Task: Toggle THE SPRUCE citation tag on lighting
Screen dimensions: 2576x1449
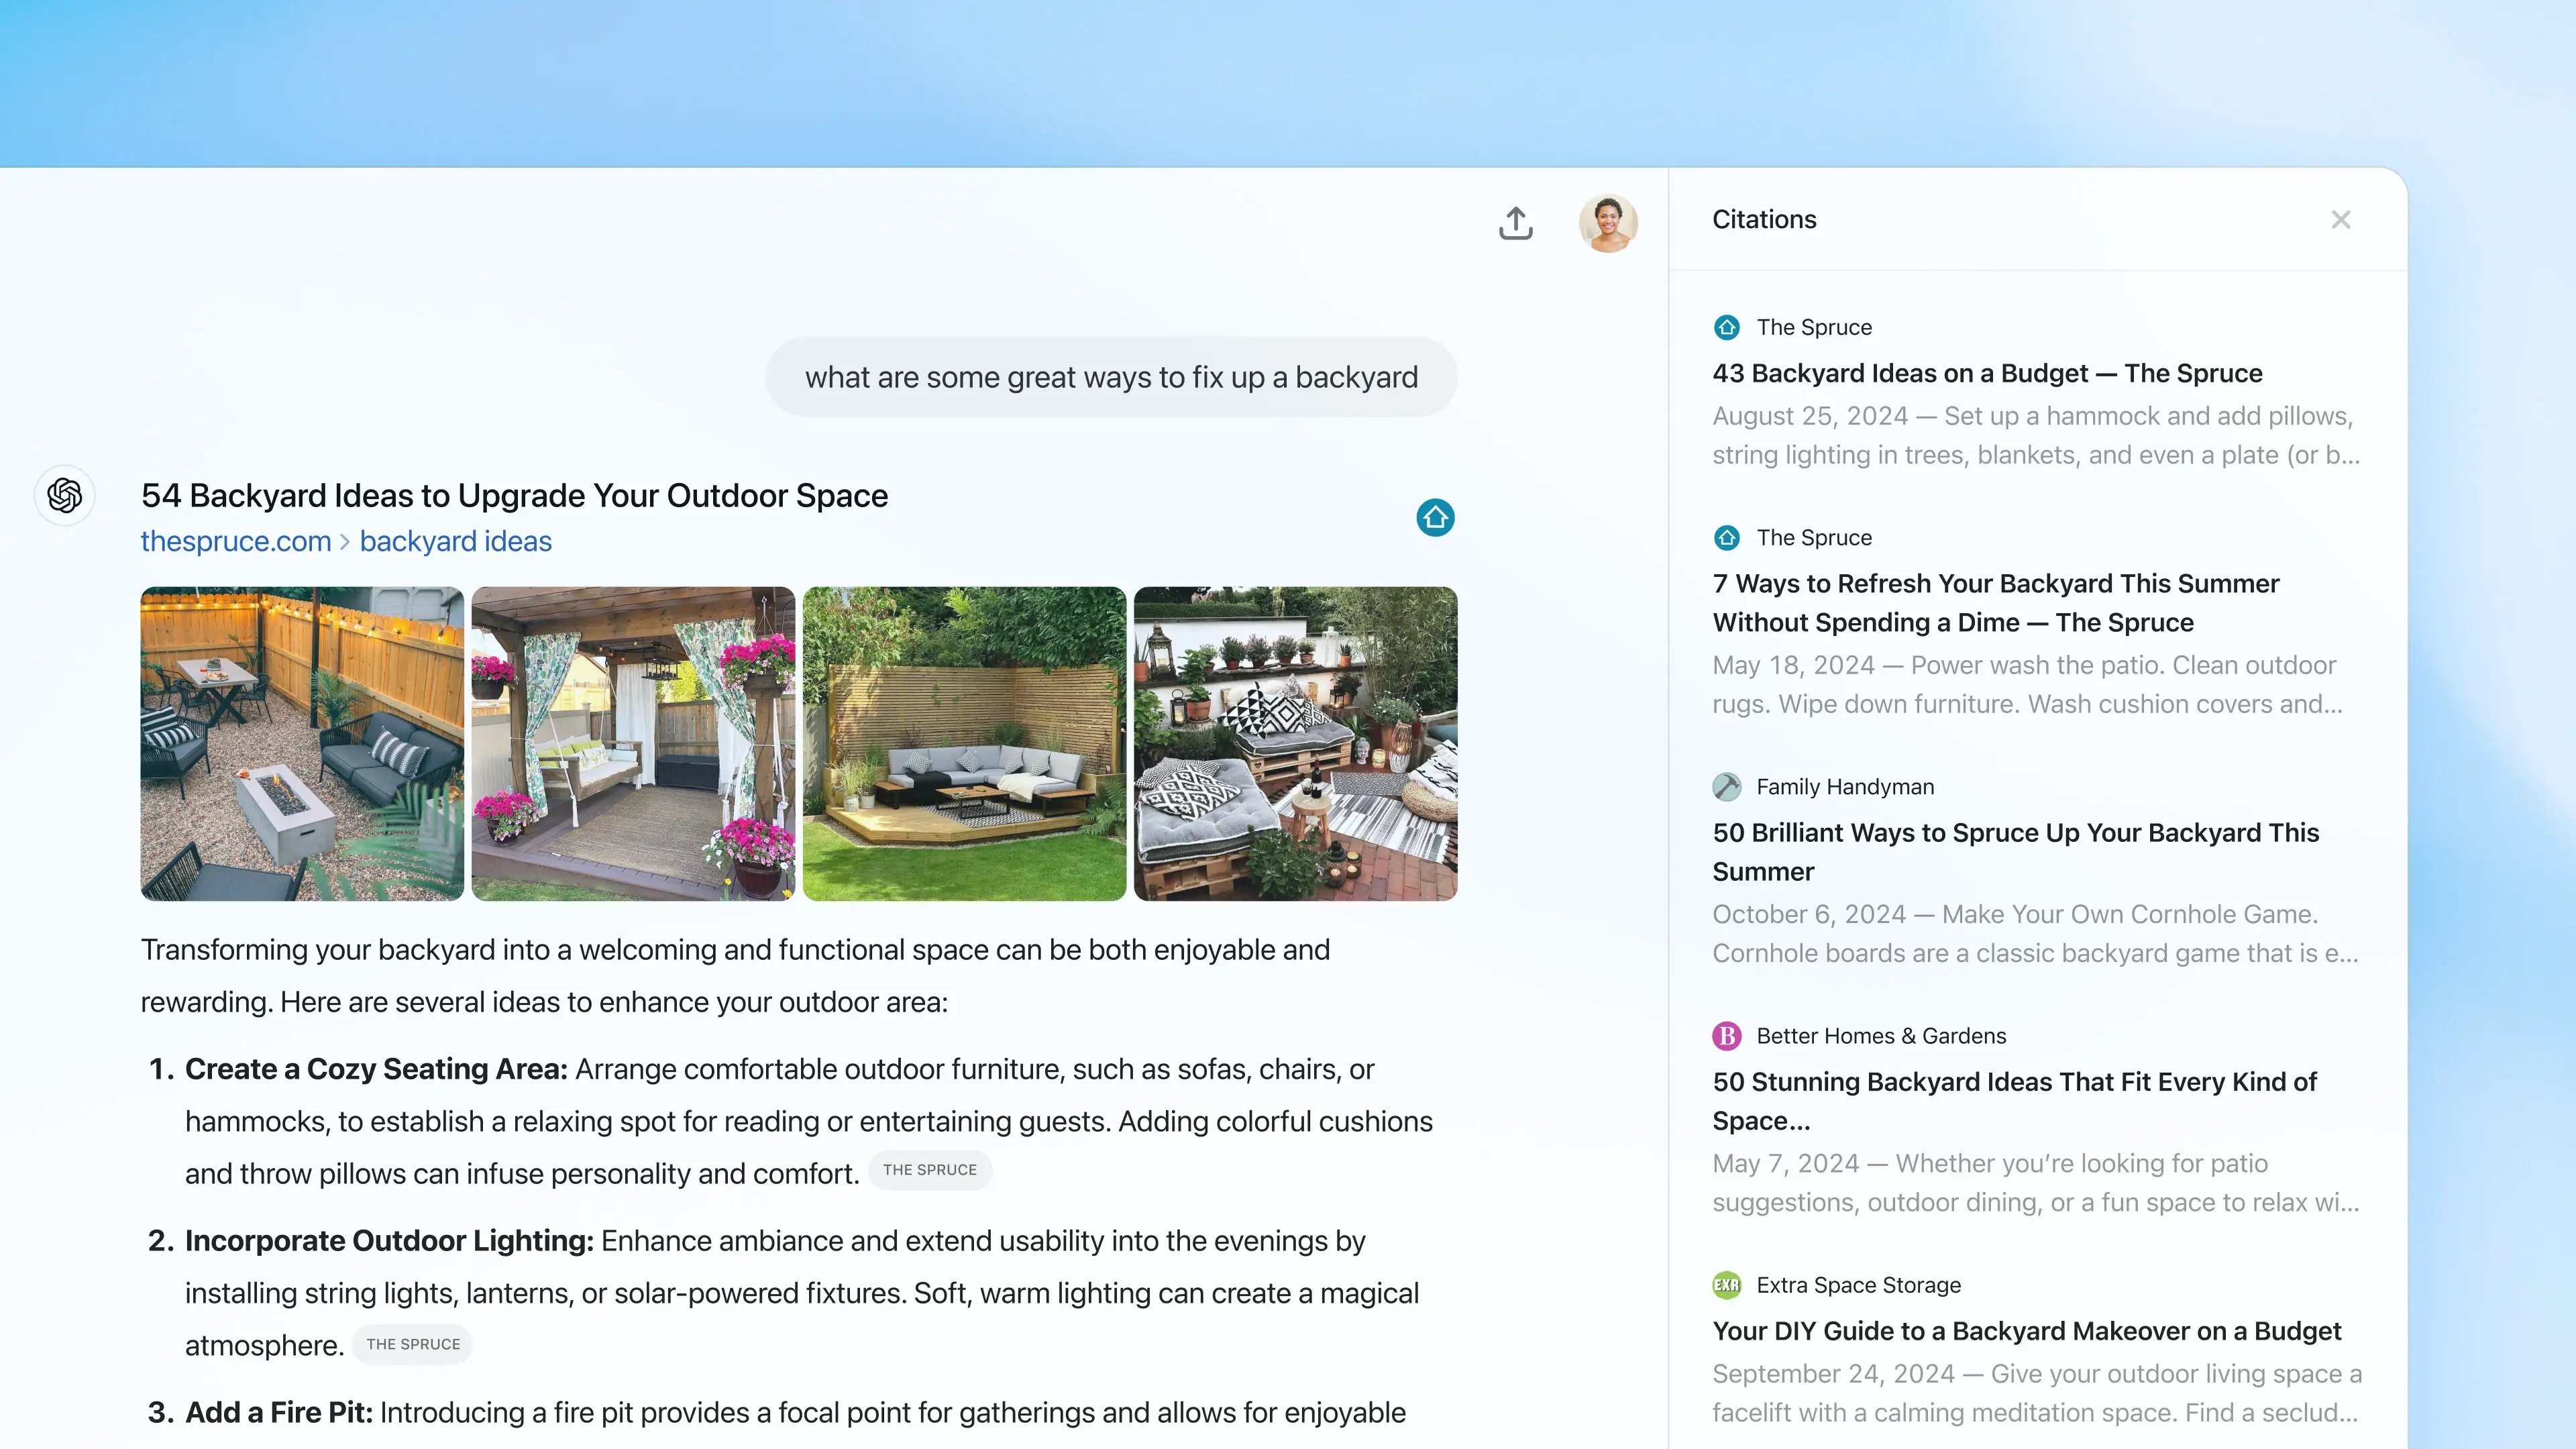Action: tap(414, 1343)
